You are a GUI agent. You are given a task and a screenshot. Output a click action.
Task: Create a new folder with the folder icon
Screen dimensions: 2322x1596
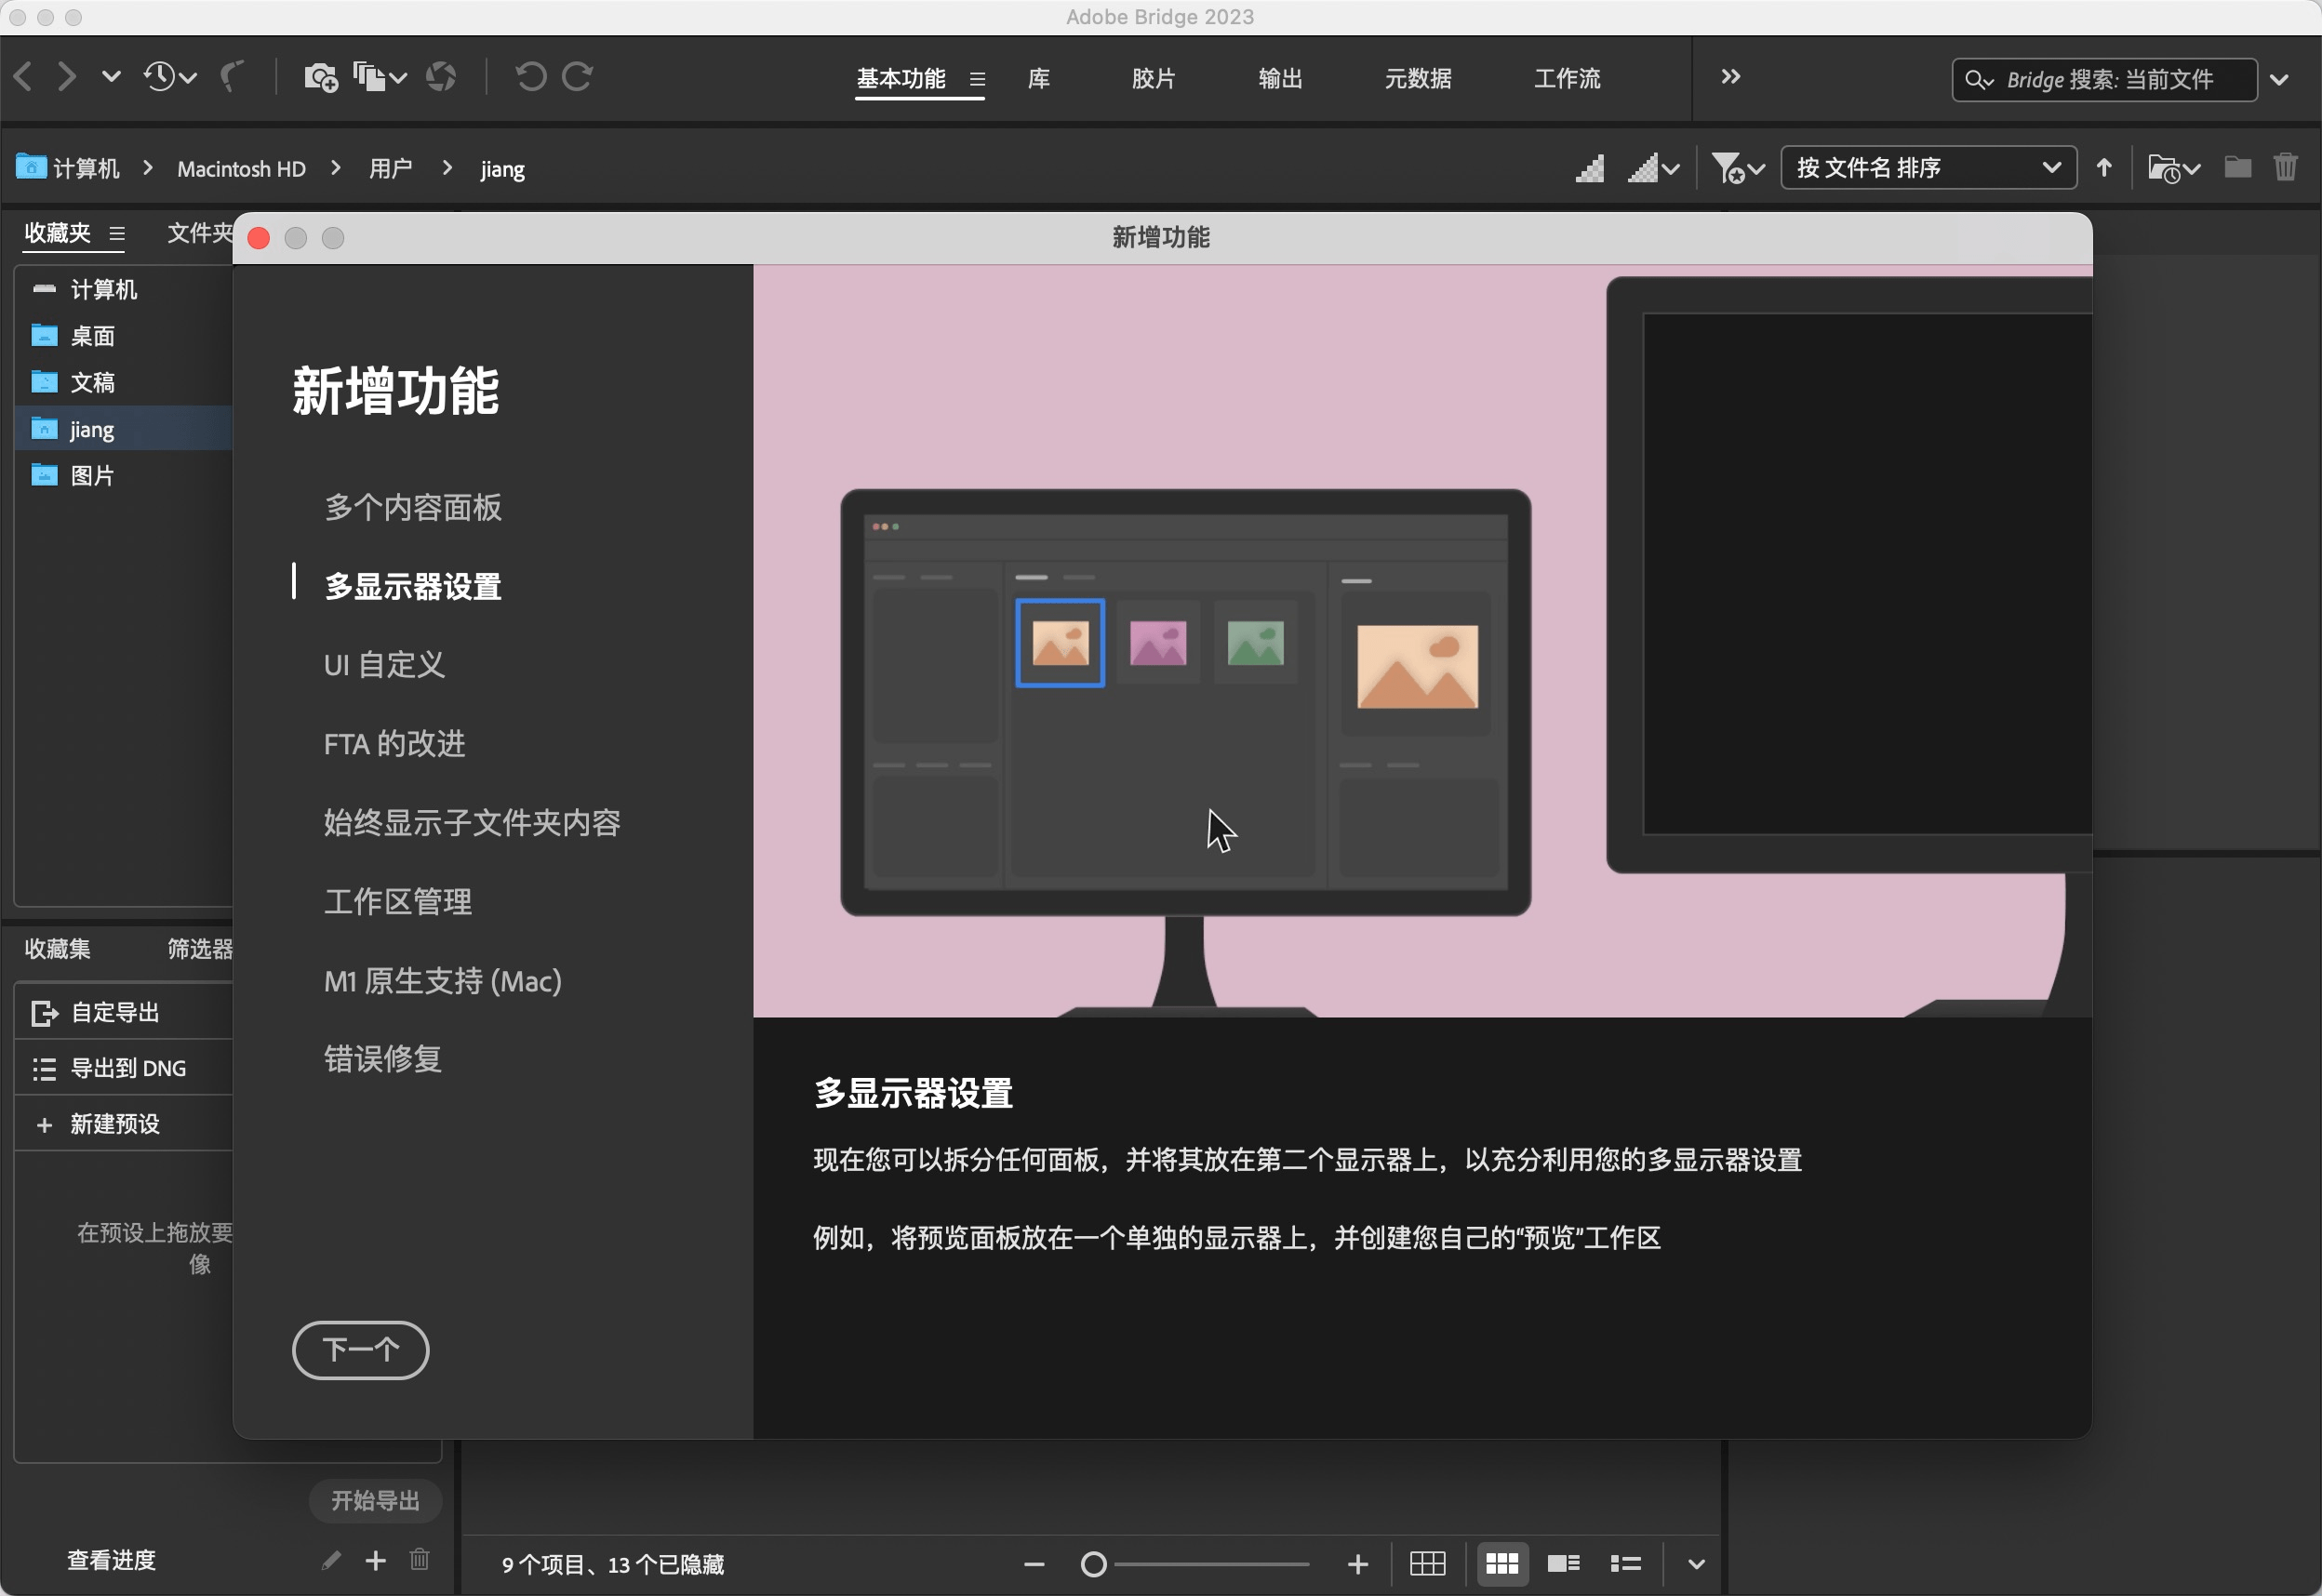[x=2237, y=167]
